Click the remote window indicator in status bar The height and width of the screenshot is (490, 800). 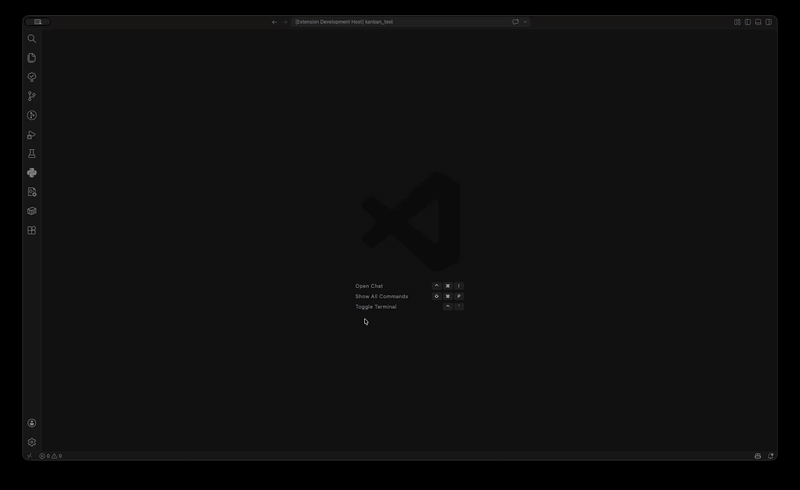pos(29,456)
